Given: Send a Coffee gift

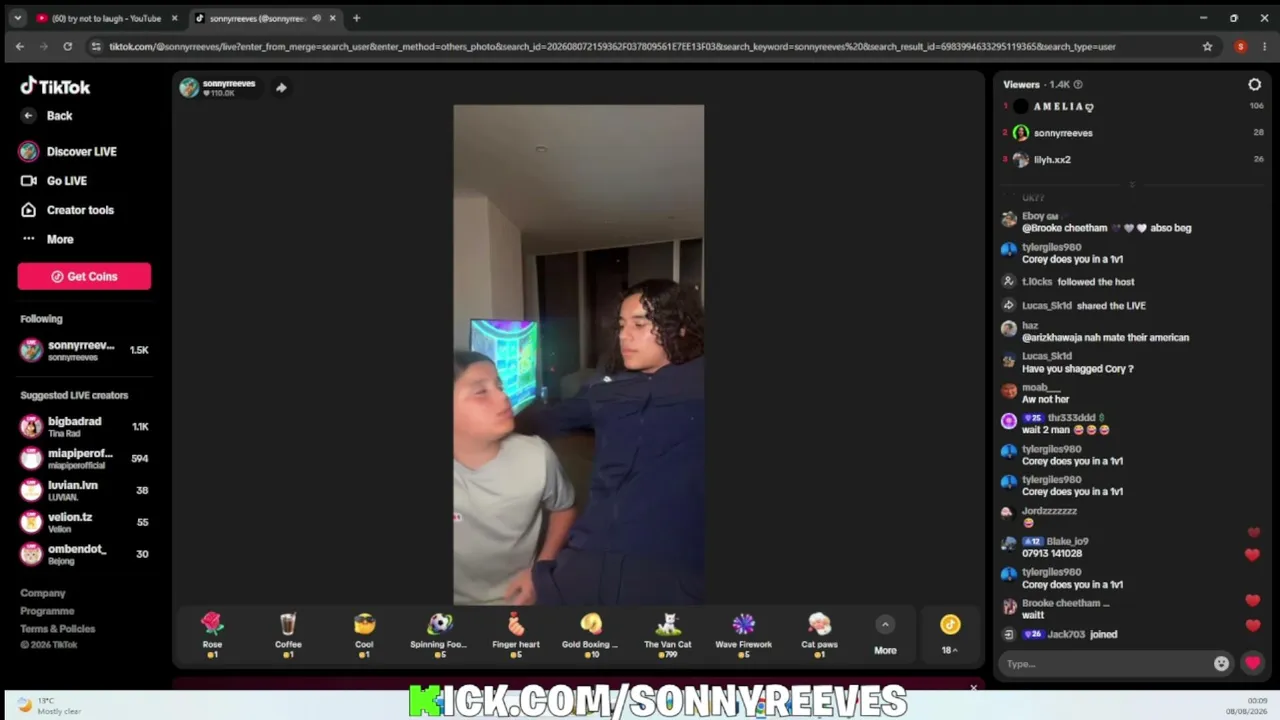Looking at the screenshot, I should point(288,636).
